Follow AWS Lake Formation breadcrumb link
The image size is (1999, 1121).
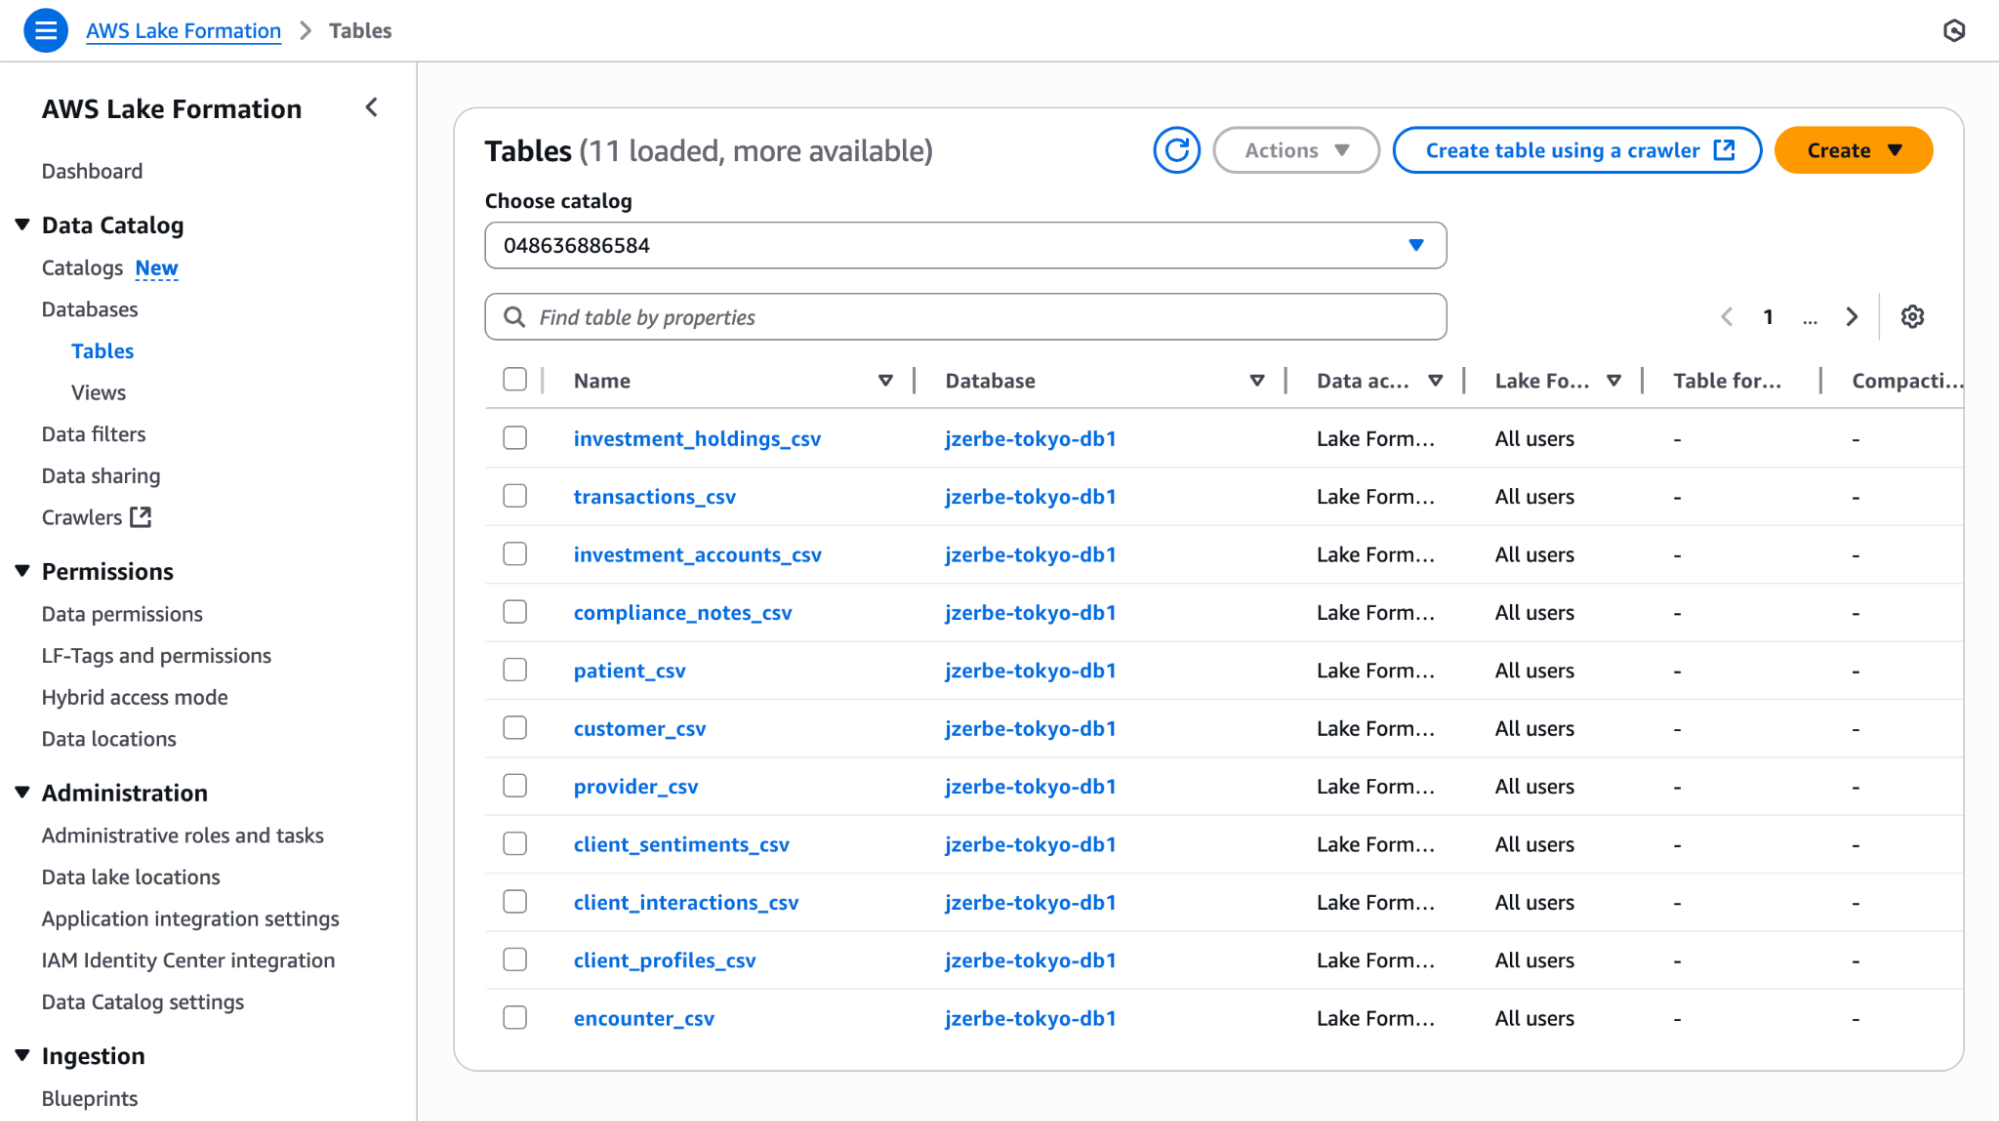(x=183, y=31)
